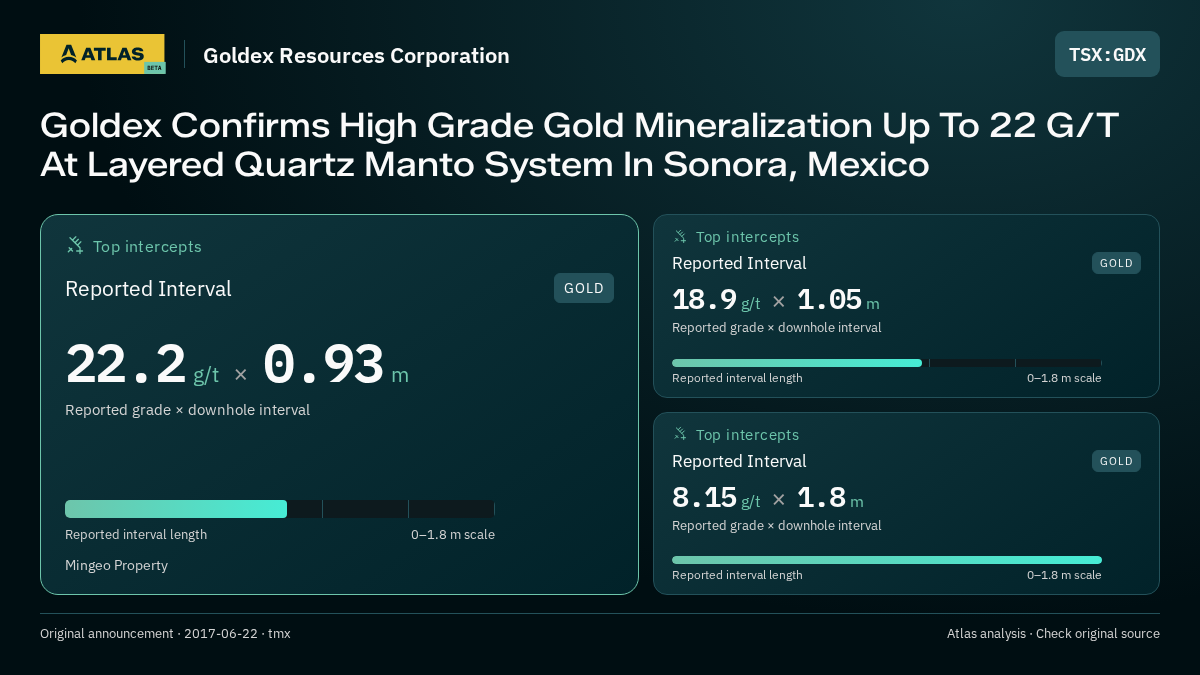The image size is (1200, 675).
Task: Click the GOLD tag in the 8.15 g/t card
Action: click(x=1116, y=461)
